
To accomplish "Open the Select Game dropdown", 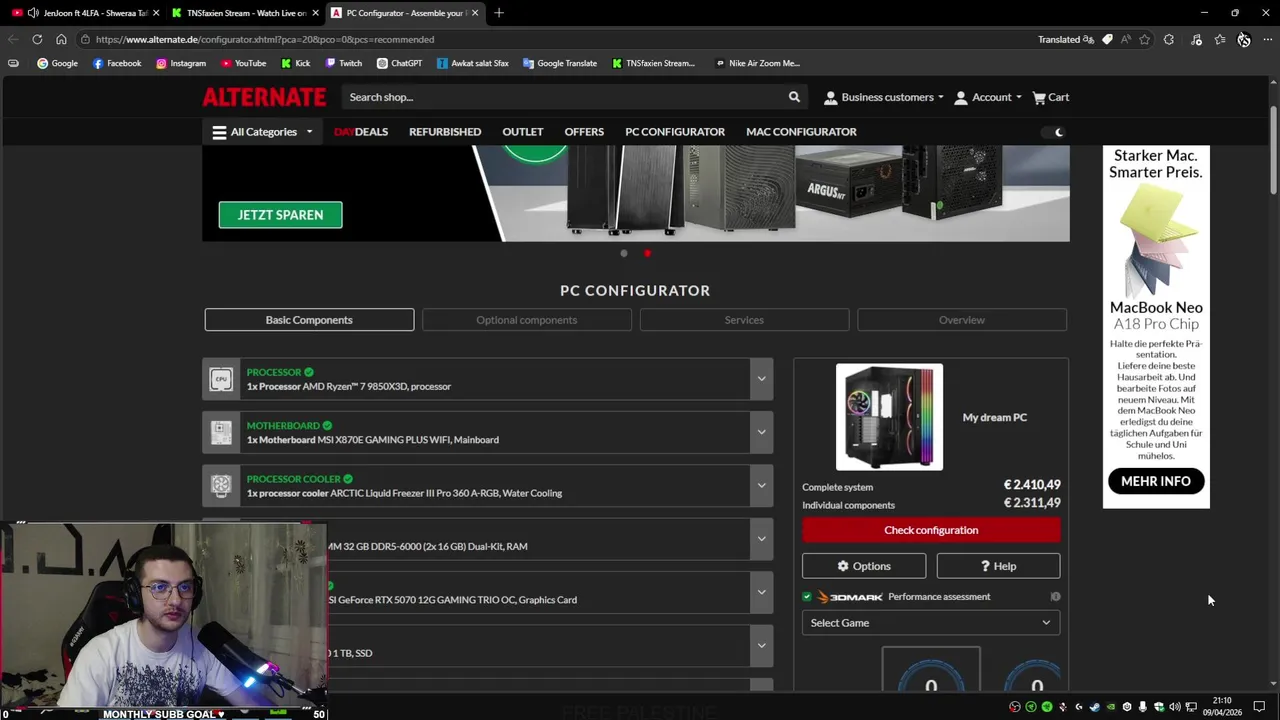I will click(930, 623).
